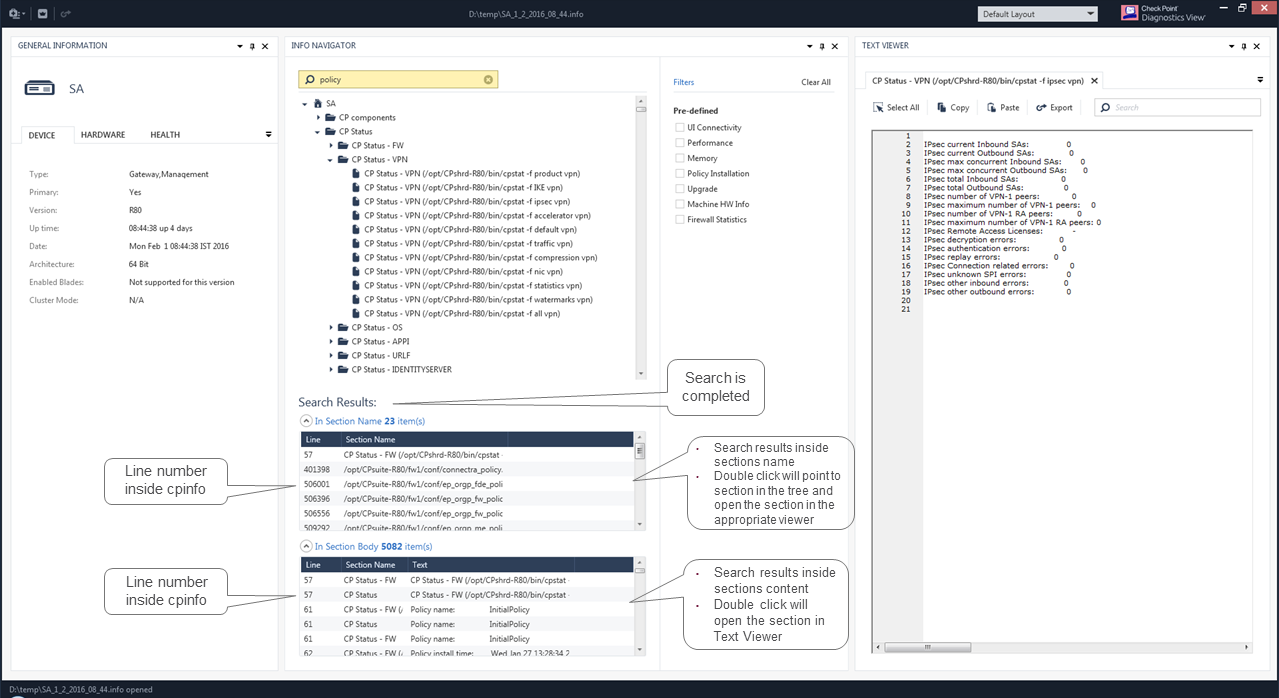Click the Paste toolbar button
Screen dimensions: 1279x698
click(x=1003, y=107)
